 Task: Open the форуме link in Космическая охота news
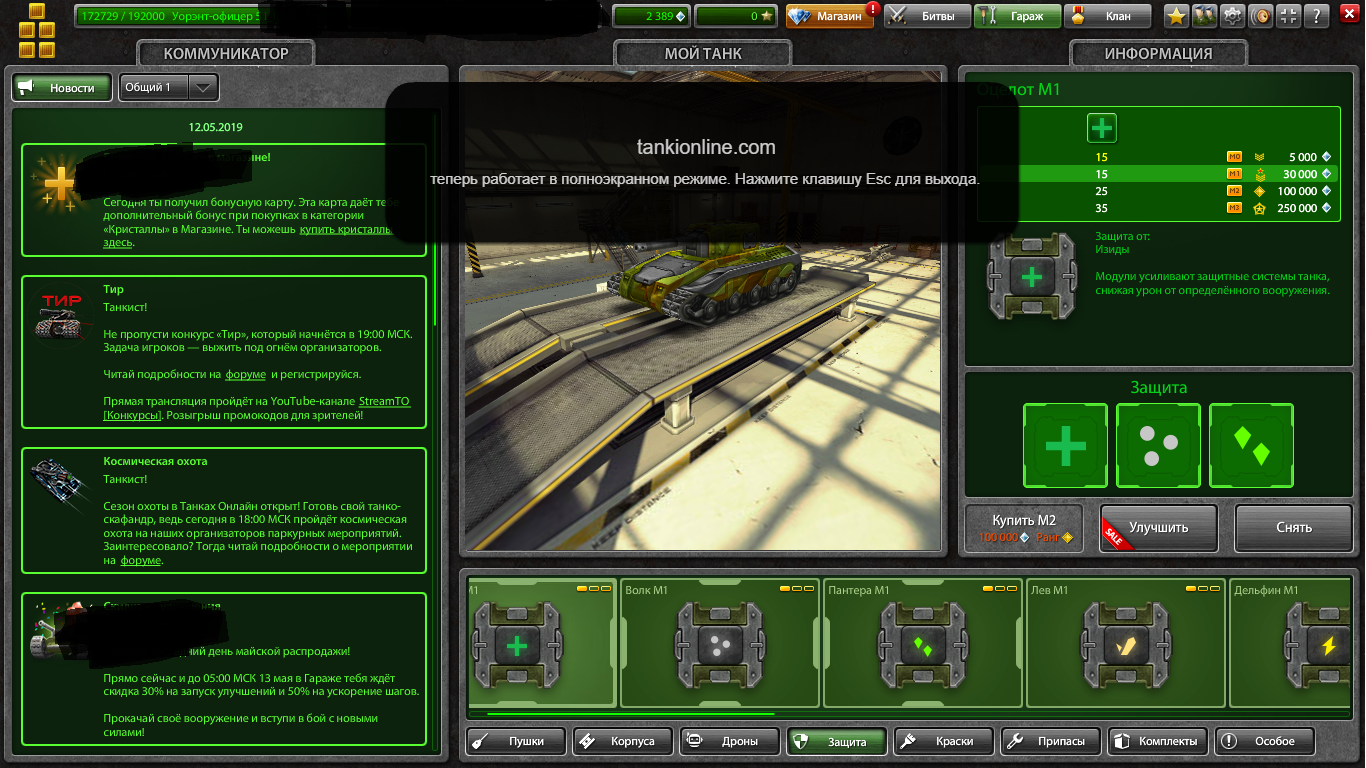tap(141, 561)
